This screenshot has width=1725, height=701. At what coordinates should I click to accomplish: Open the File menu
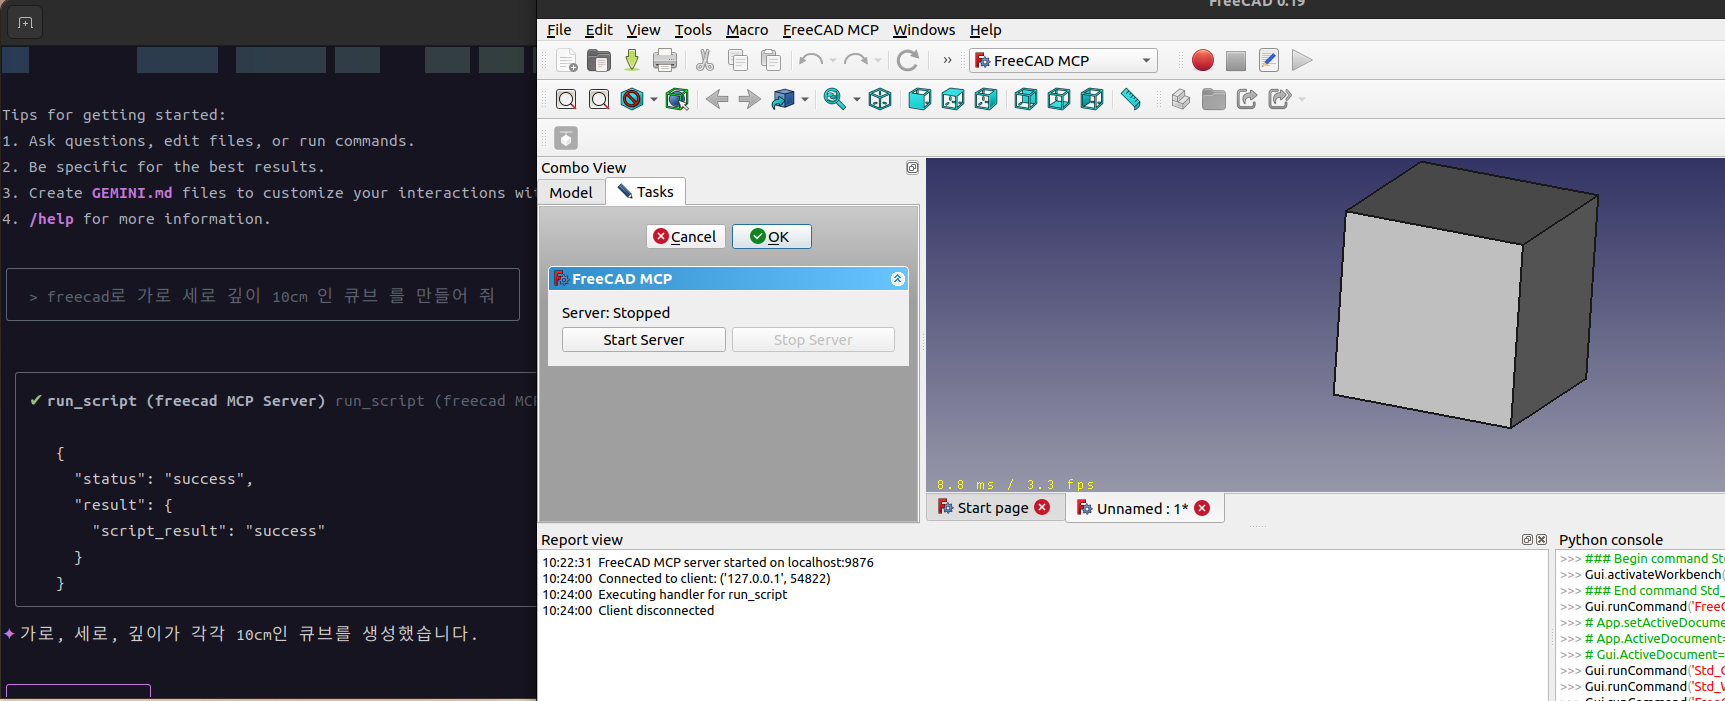[x=559, y=30]
